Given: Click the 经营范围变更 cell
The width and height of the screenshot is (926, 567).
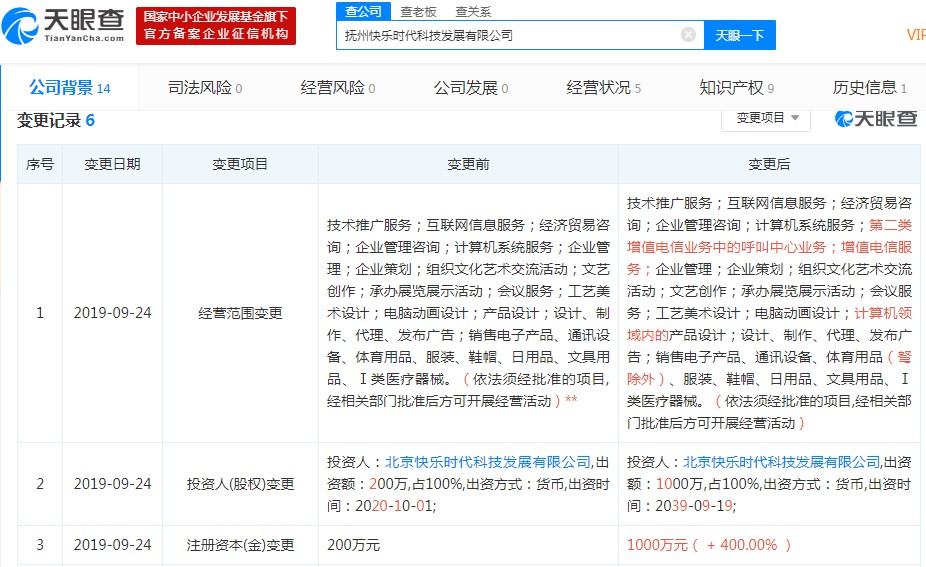Looking at the screenshot, I should pos(240,313).
